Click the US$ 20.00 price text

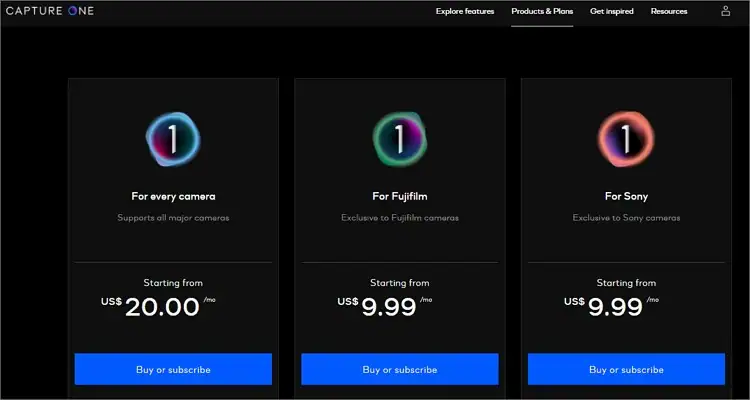pyautogui.click(x=163, y=307)
